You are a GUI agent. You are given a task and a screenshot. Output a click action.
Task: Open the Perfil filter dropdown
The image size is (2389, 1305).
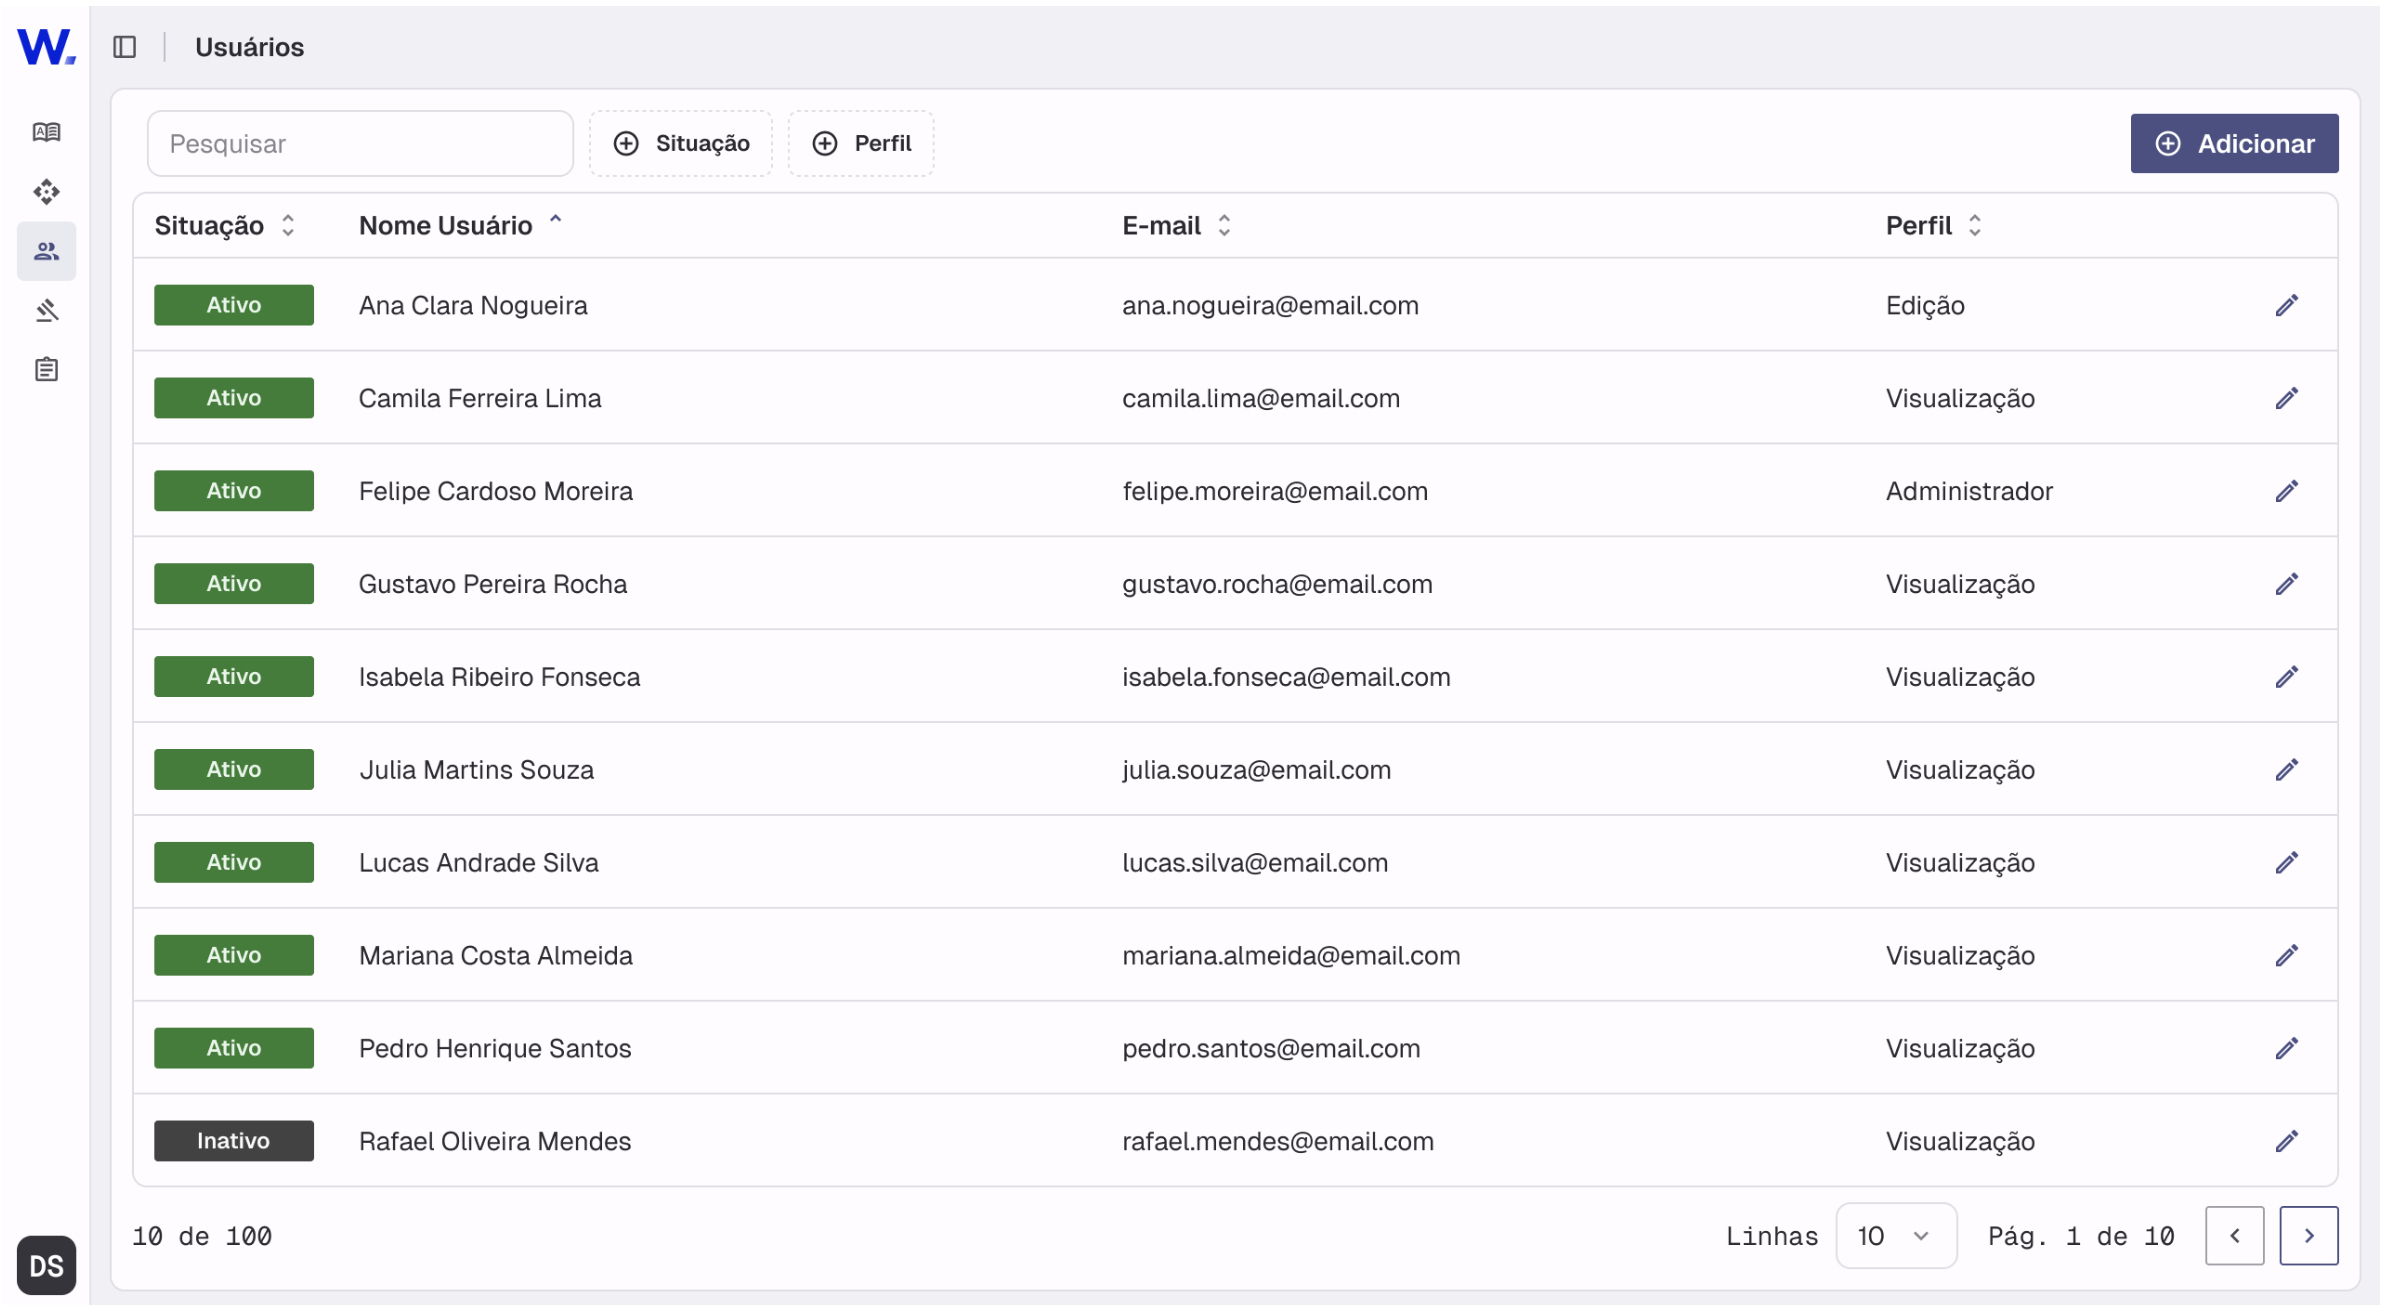(x=861, y=144)
